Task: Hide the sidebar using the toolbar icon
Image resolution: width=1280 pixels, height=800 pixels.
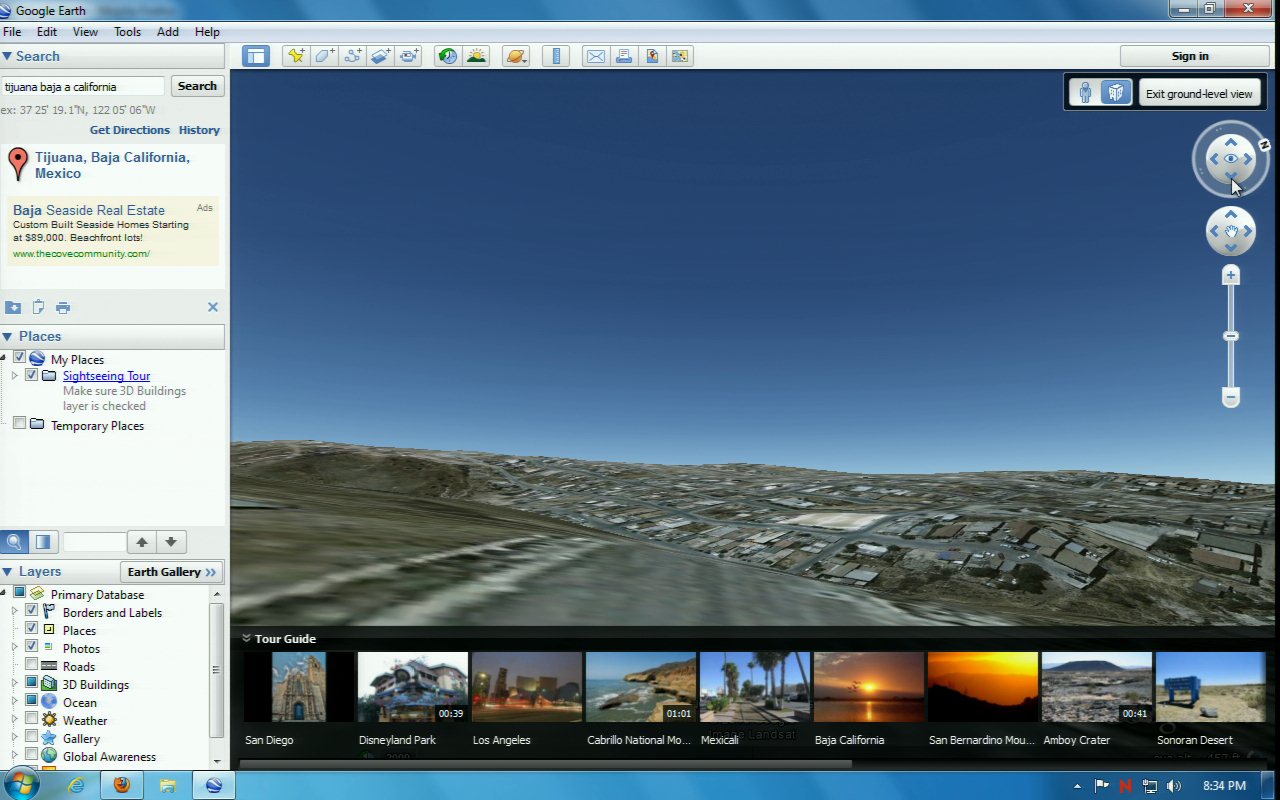Action: tap(256, 56)
